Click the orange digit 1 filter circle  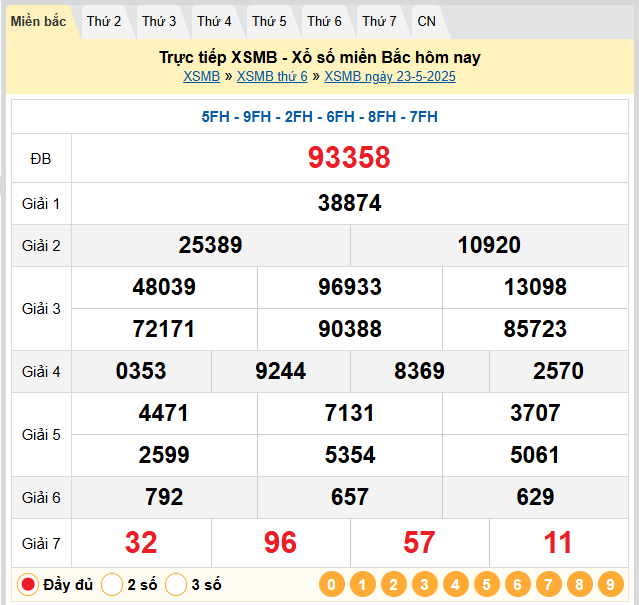362,585
